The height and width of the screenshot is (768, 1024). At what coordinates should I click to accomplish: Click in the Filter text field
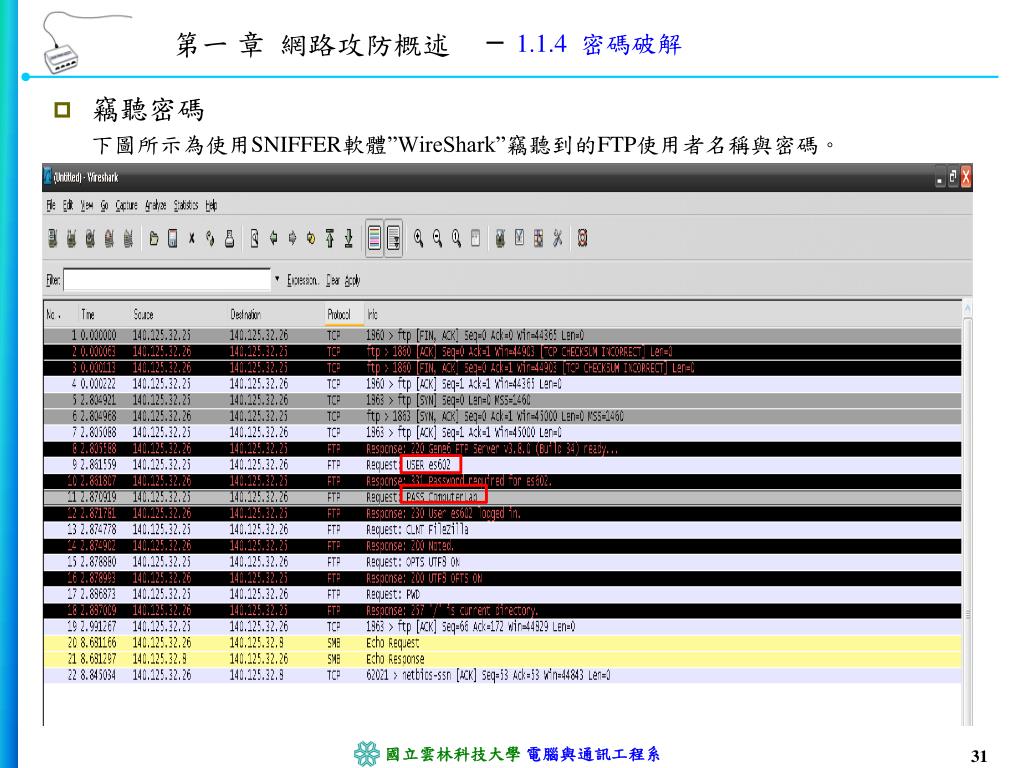point(167,280)
